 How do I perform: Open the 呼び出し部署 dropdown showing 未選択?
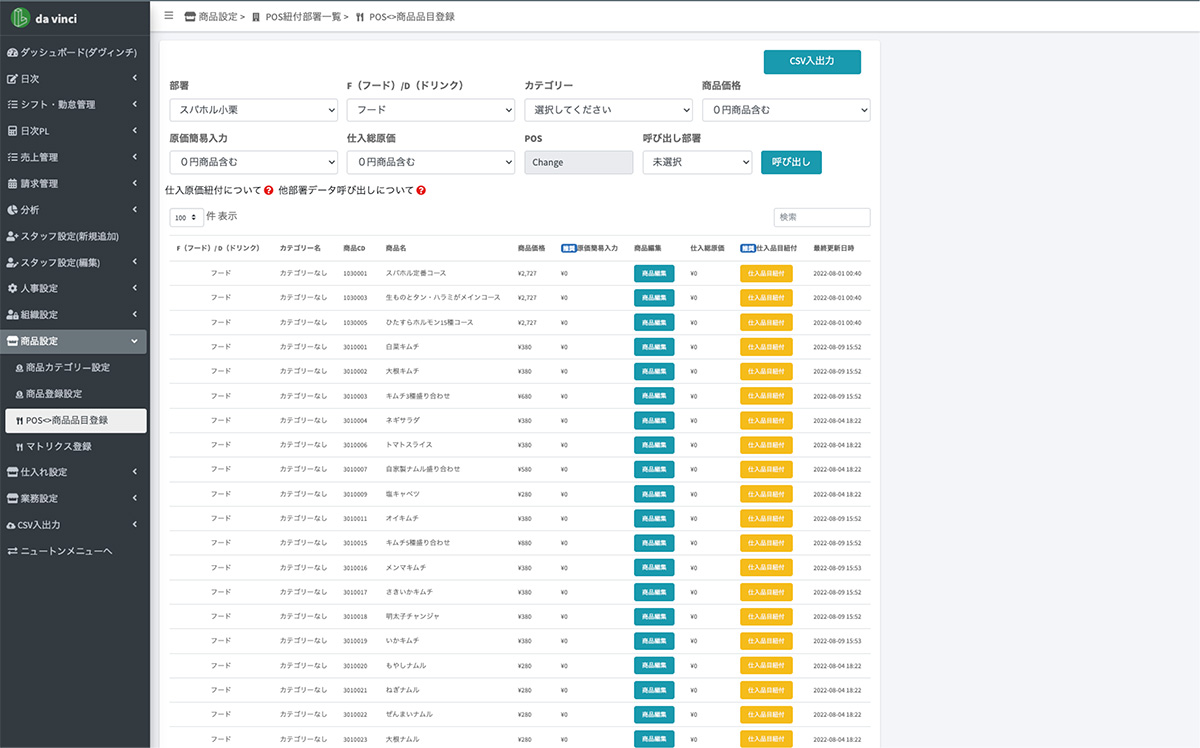(697, 162)
